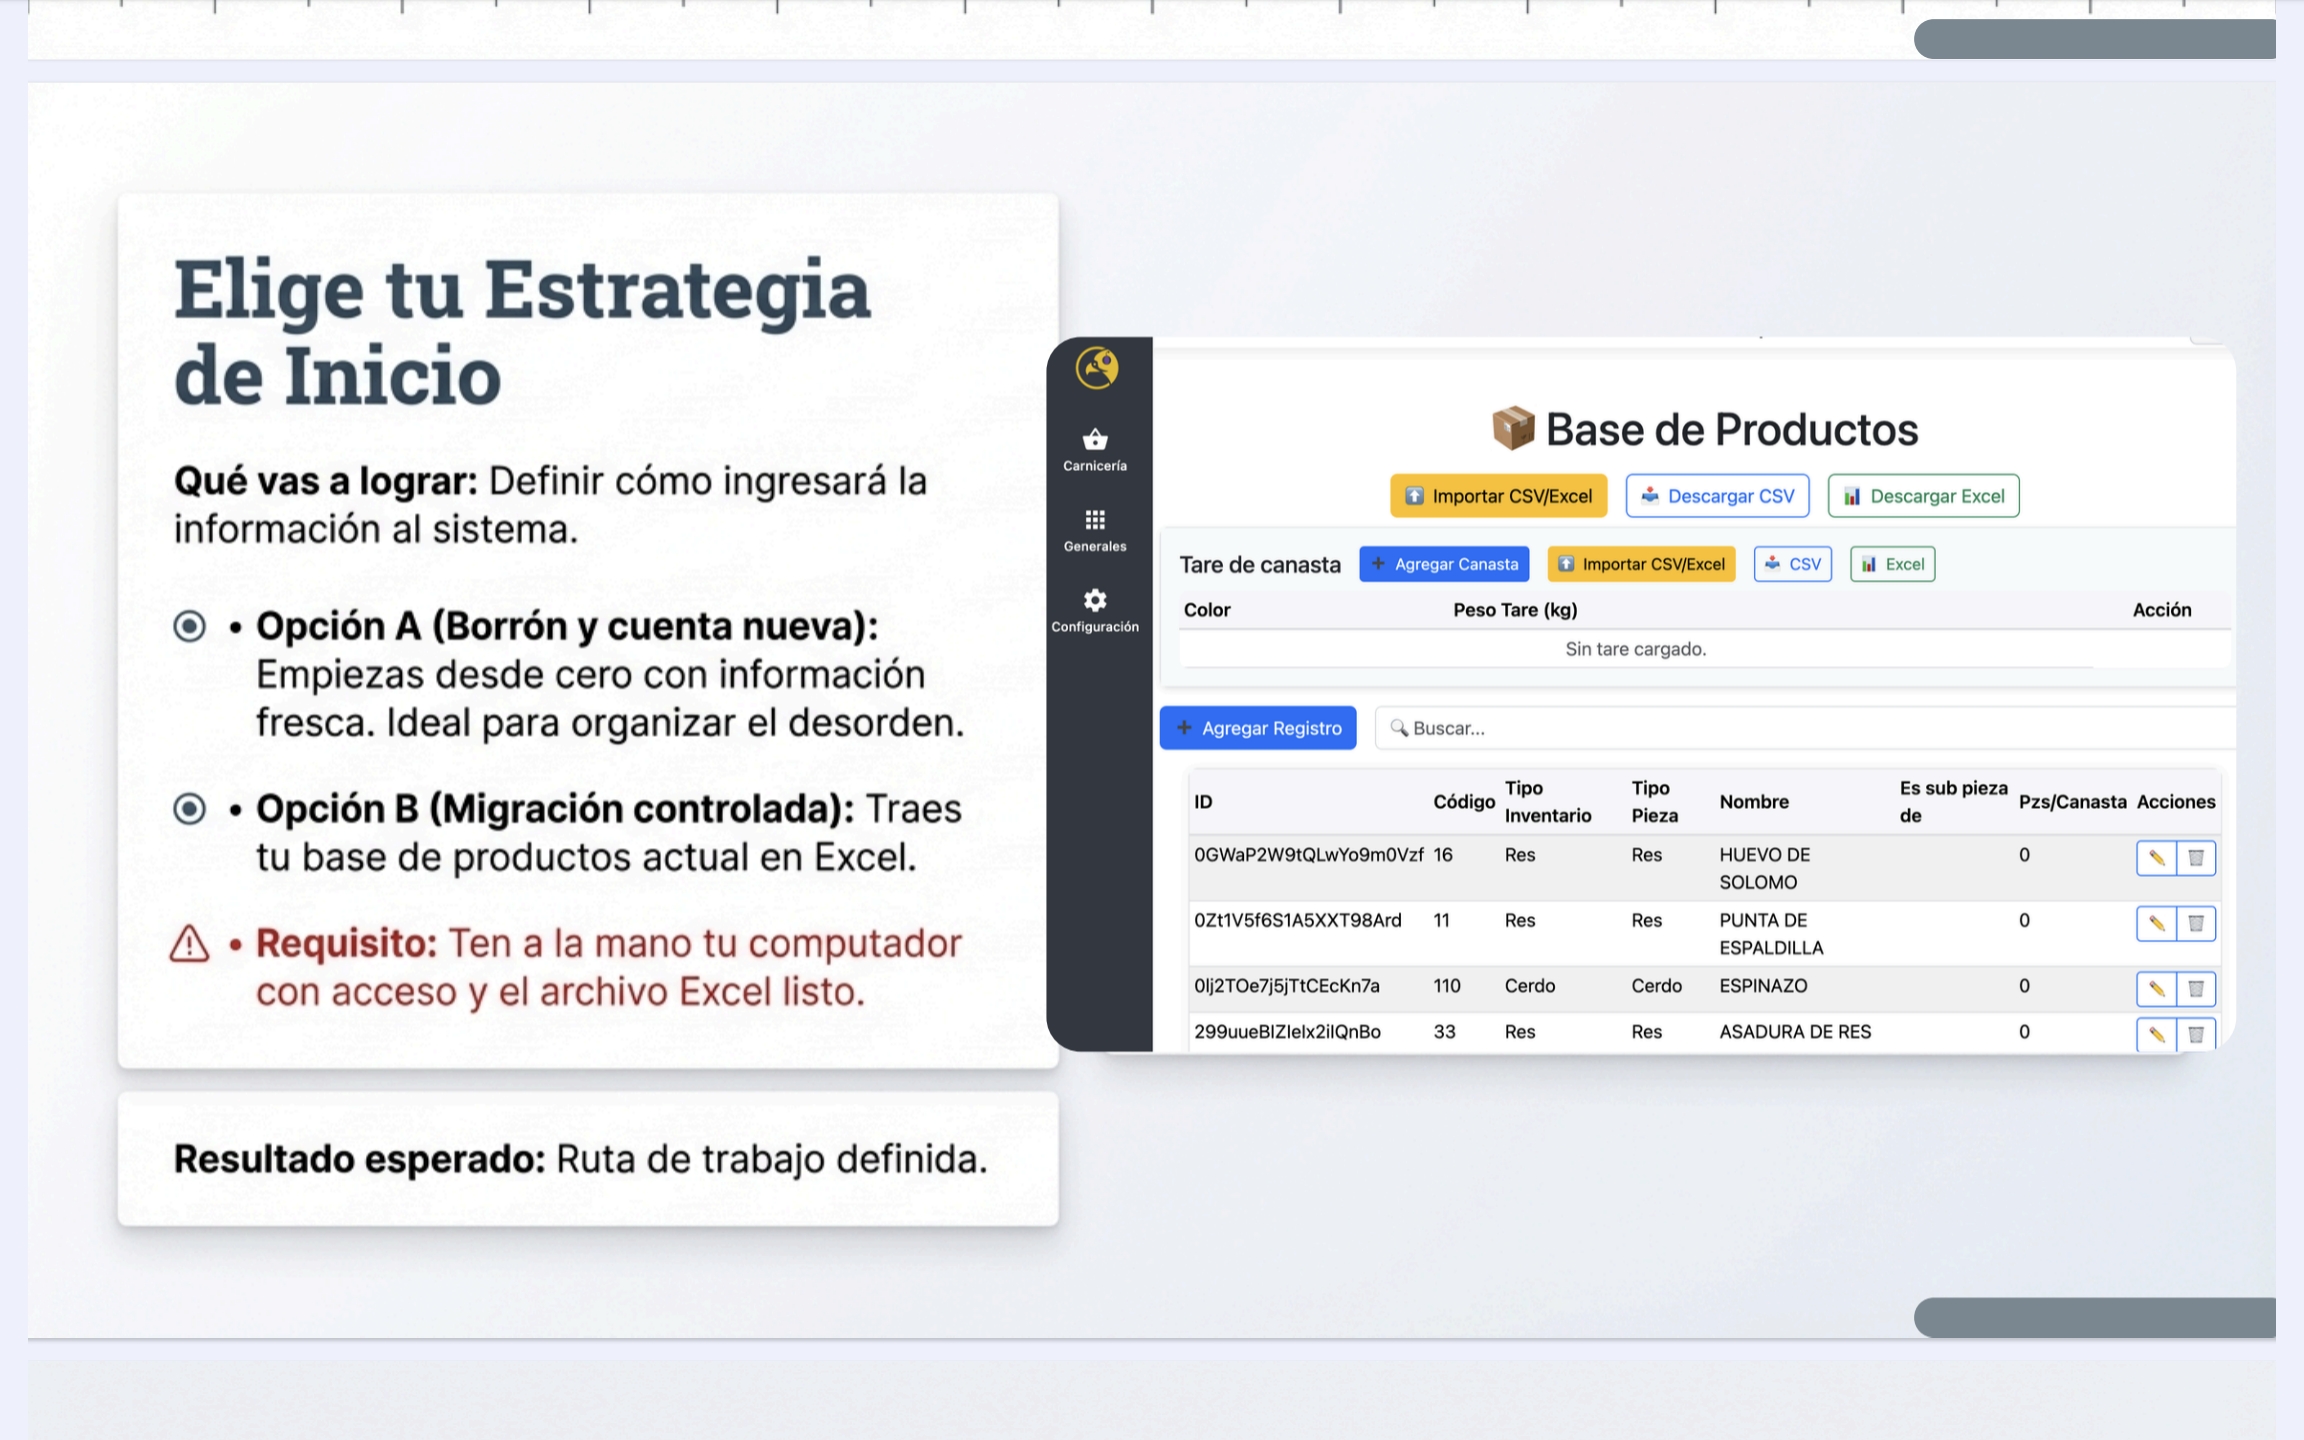Image resolution: width=2304 pixels, height=1440 pixels.
Task: Click trash icon for ASADURA DE RES
Action: tap(2196, 1034)
